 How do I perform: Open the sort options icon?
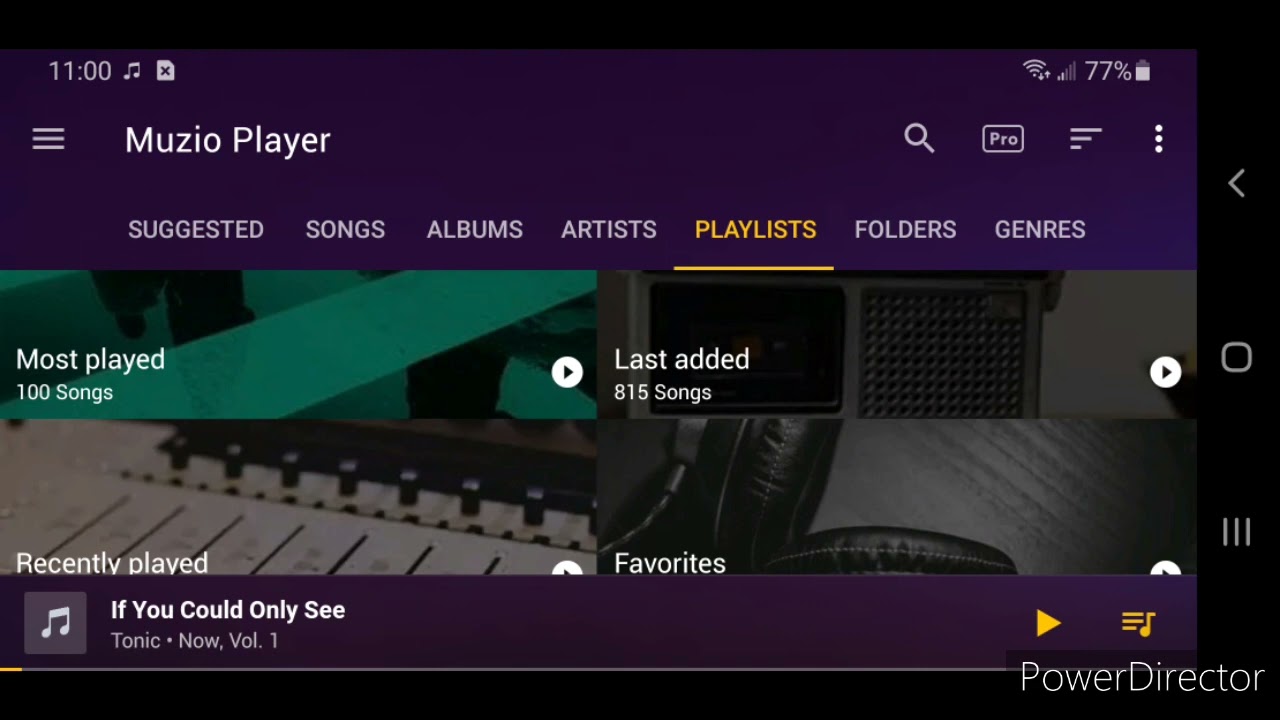pos(1085,139)
